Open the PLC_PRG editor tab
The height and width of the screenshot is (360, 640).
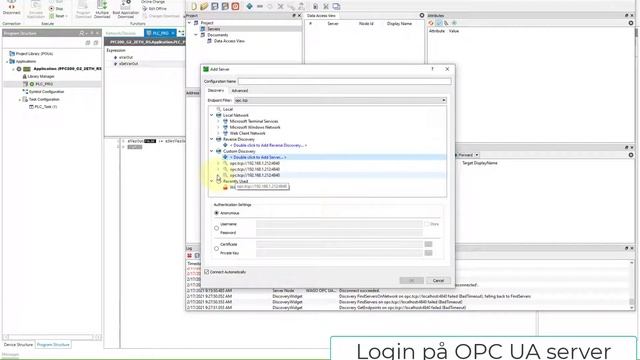tap(160, 33)
